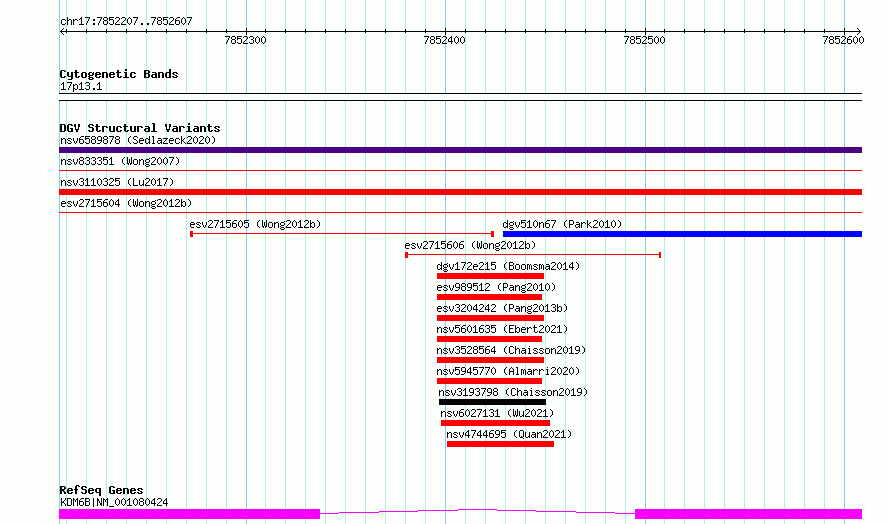Click the red esv3204242 variant bar
The height and width of the screenshot is (524, 890).
(490, 318)
